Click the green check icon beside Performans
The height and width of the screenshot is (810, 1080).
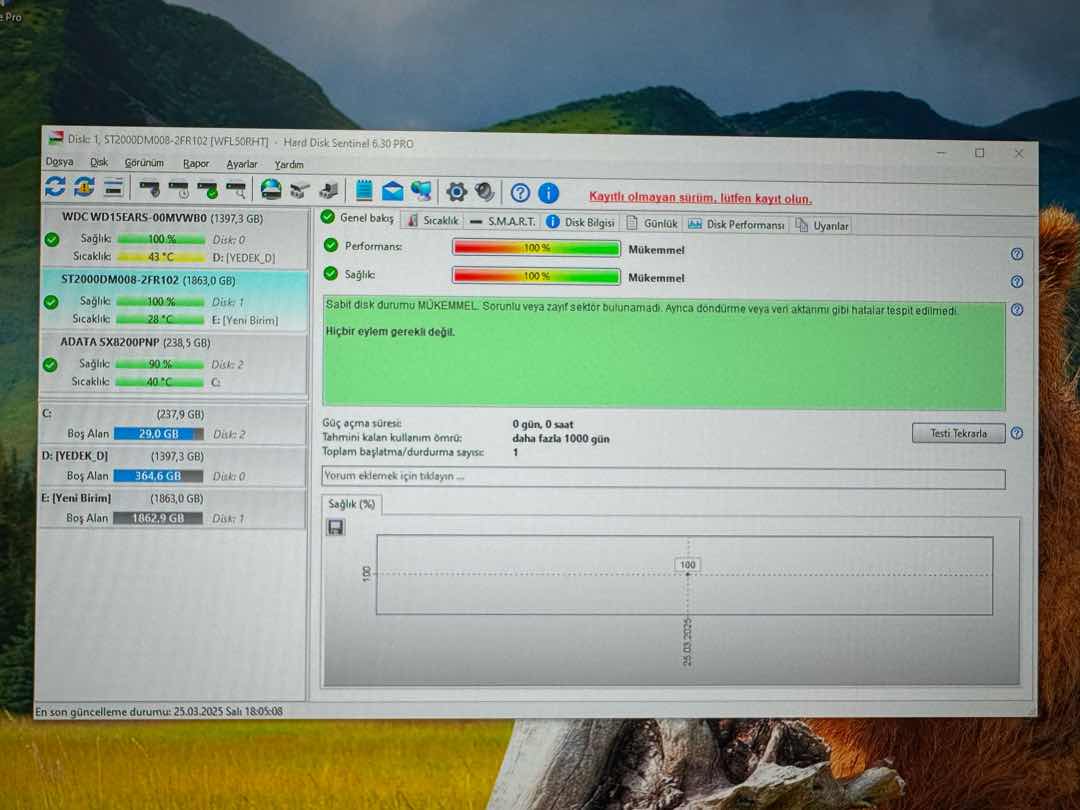point(331,245)
